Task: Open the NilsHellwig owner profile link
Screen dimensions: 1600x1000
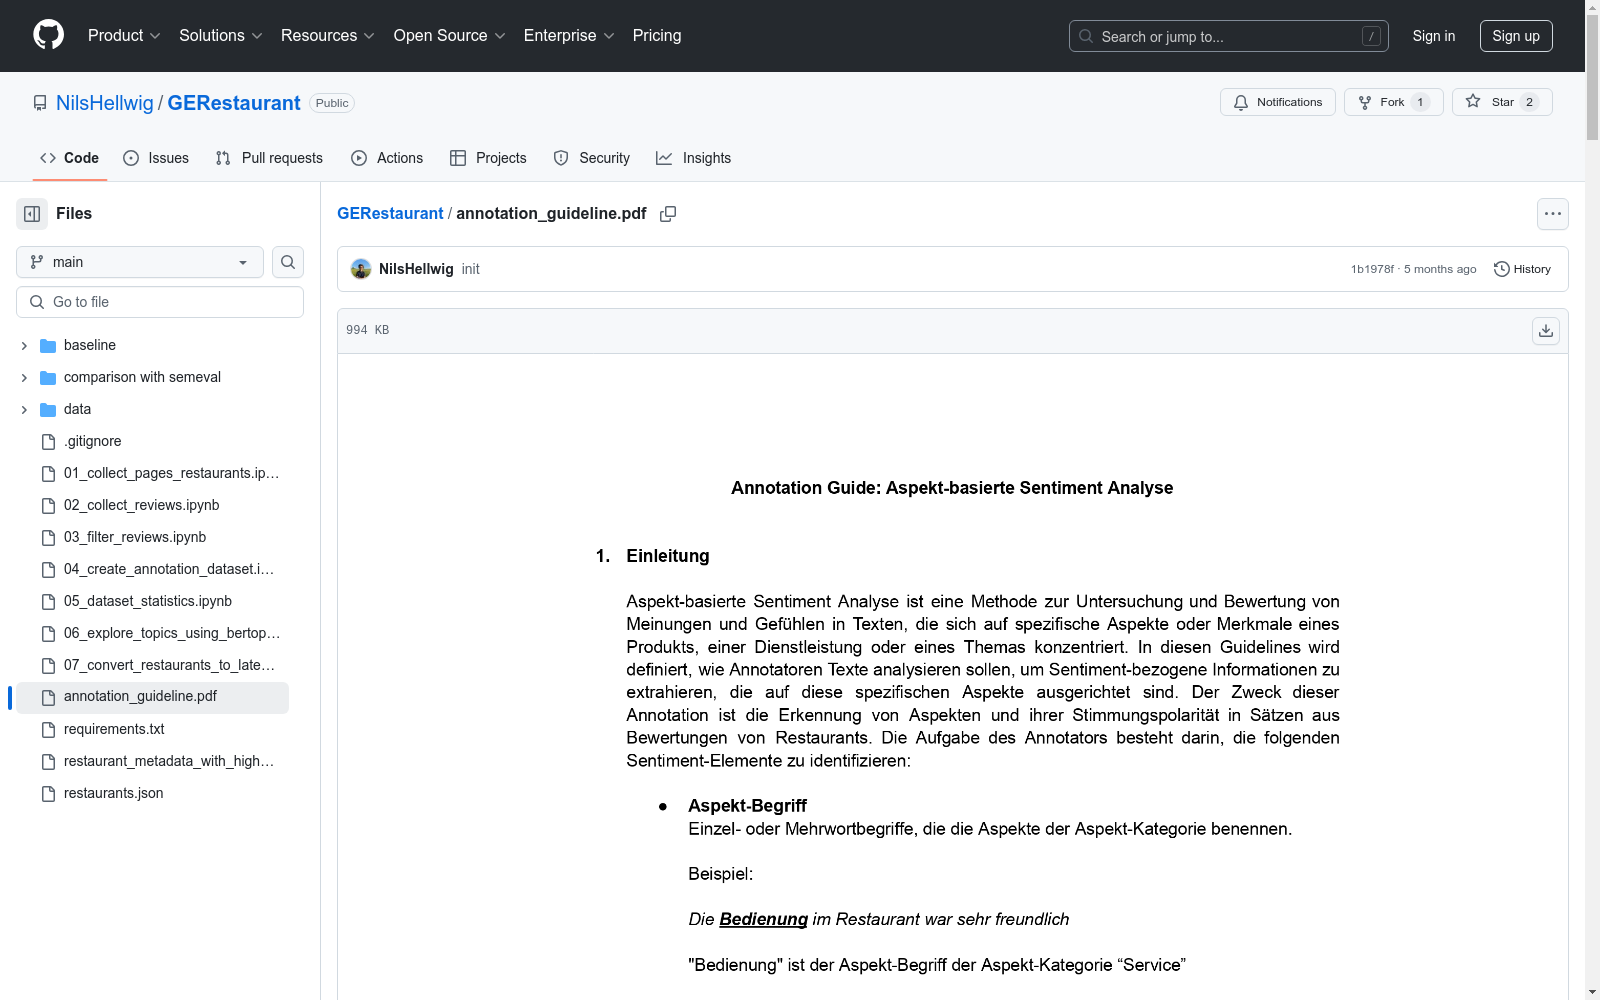Action: tap(105, 103)
